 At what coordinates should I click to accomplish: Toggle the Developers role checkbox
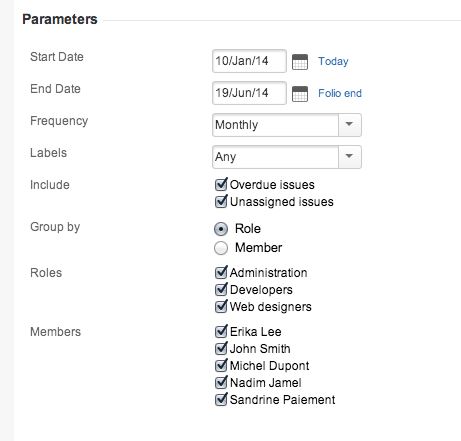click(221, 289)
